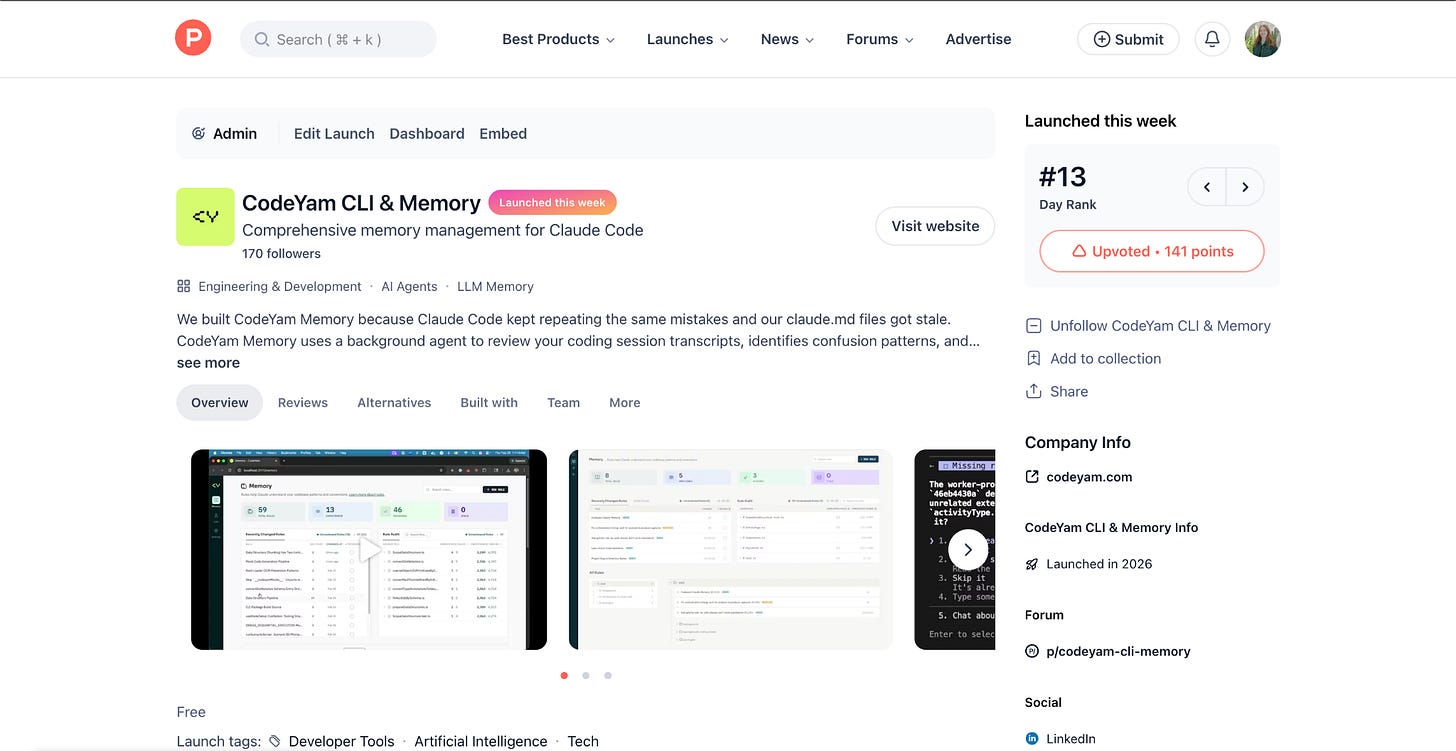Open the LinkedIn social link
The width and height of the screenshot is (1456, 751).
point(1070,739)
